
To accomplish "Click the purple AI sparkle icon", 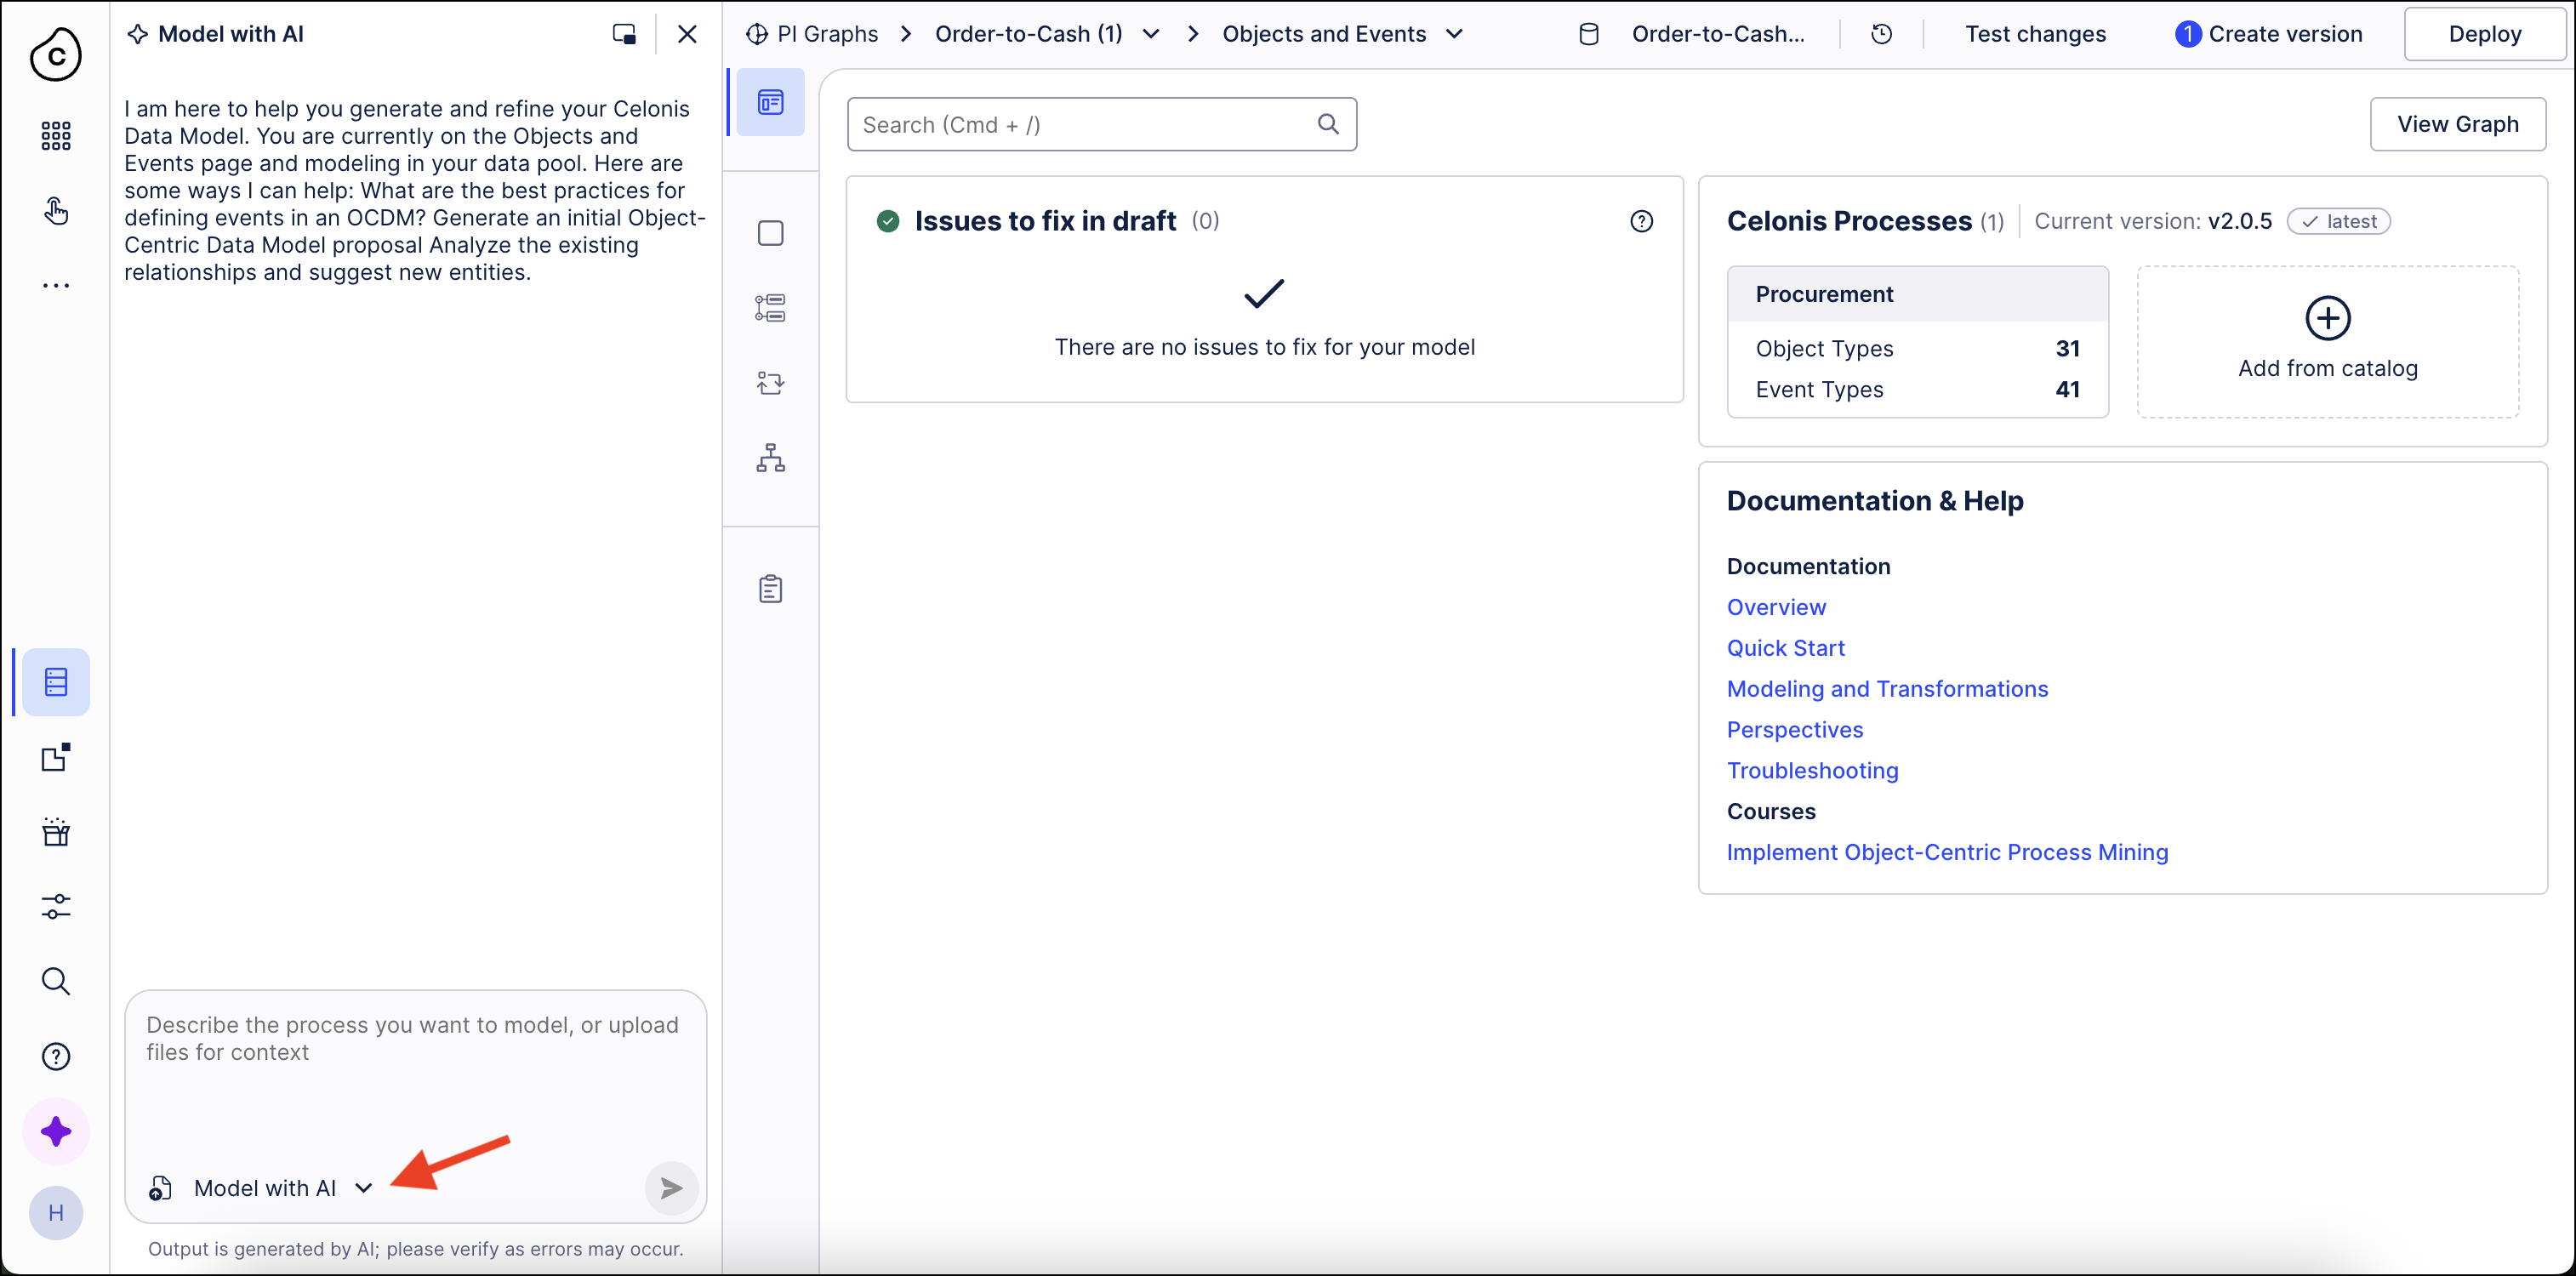I will [56, 1131].
